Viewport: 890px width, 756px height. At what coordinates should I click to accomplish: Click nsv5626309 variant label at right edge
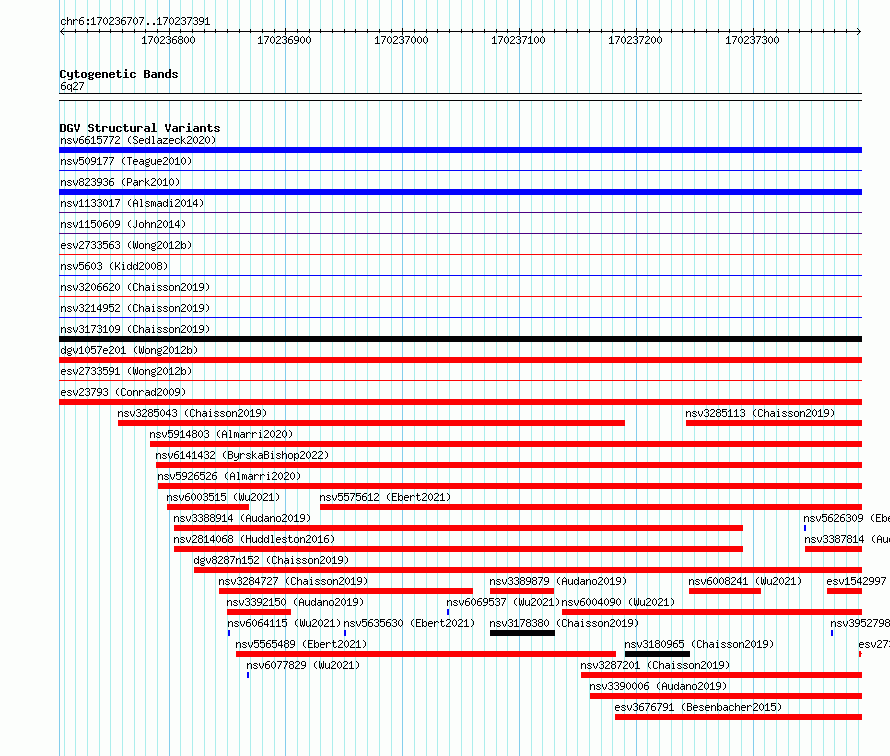coord(846,518)
